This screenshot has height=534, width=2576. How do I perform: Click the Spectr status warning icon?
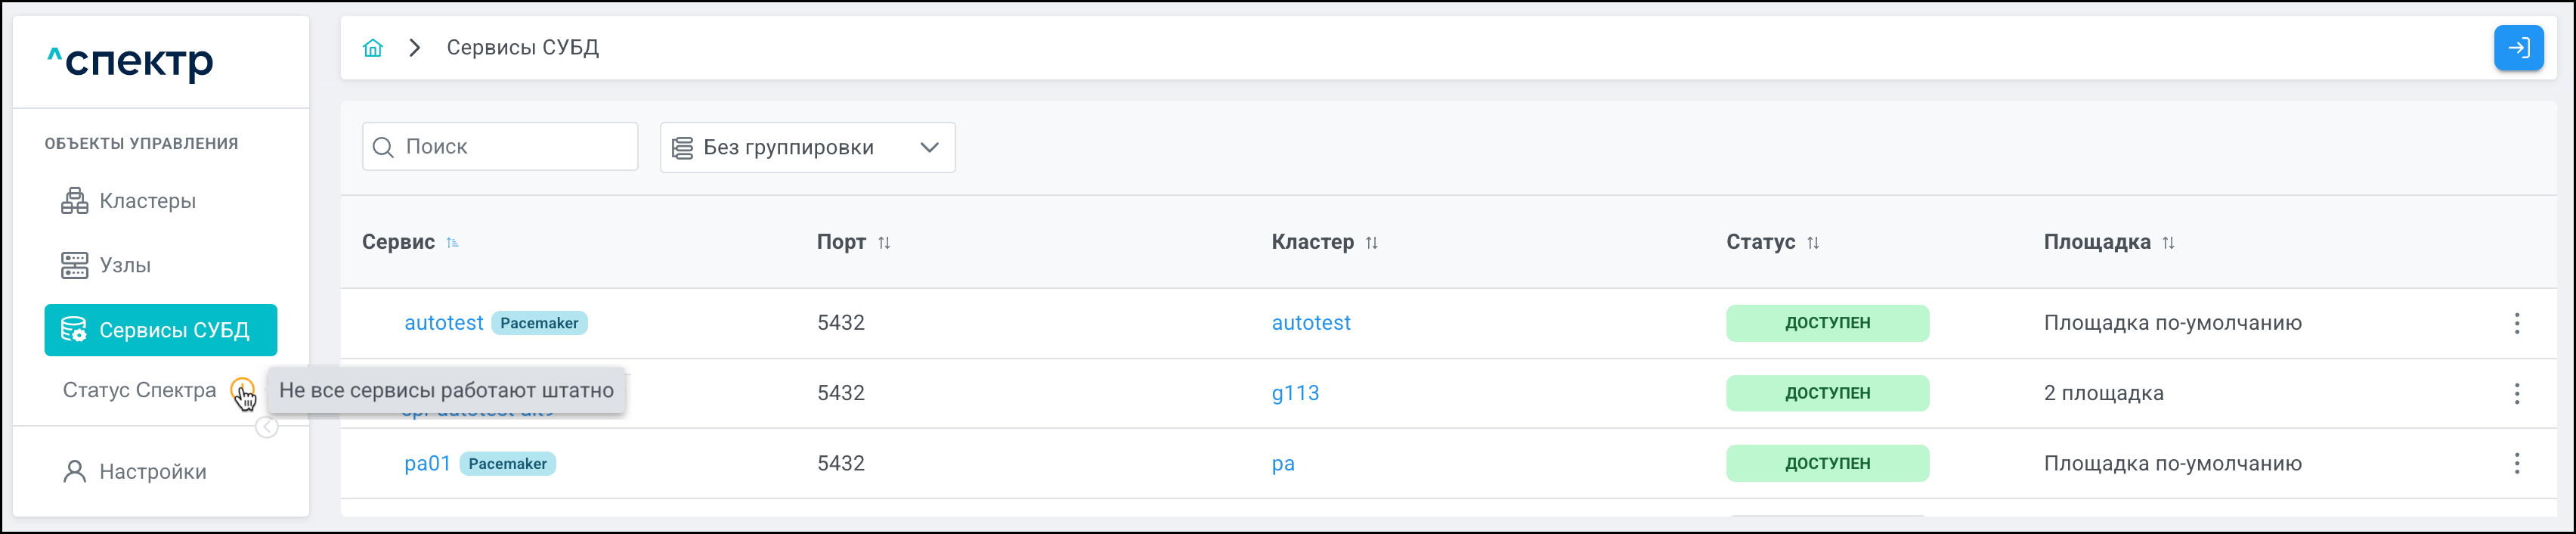(241, 388)
